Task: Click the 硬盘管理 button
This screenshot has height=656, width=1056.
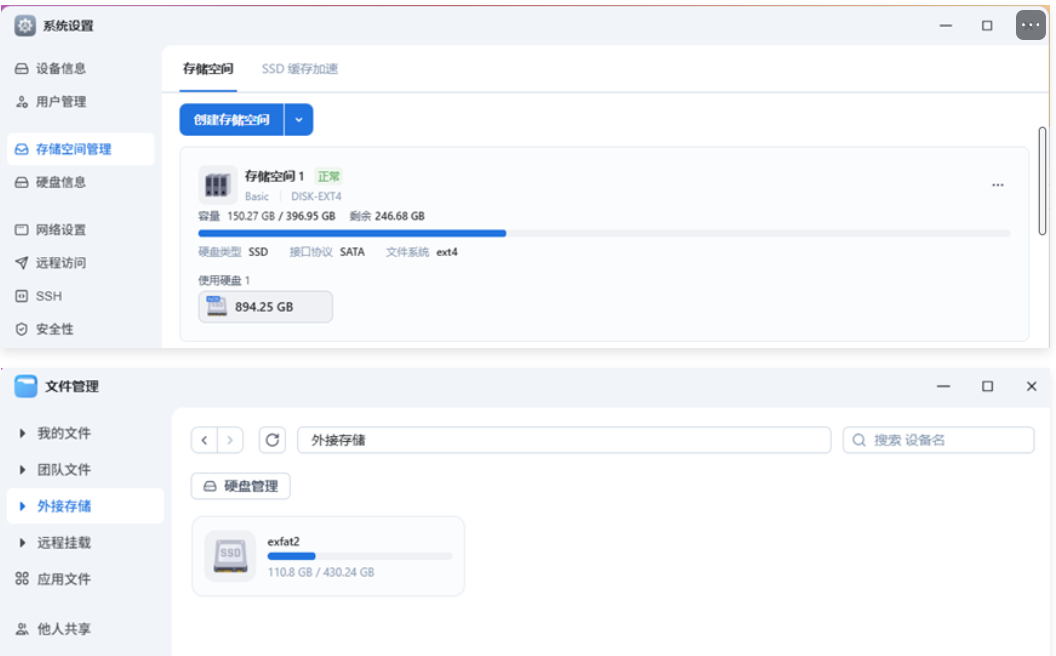Action: point(240,486)
